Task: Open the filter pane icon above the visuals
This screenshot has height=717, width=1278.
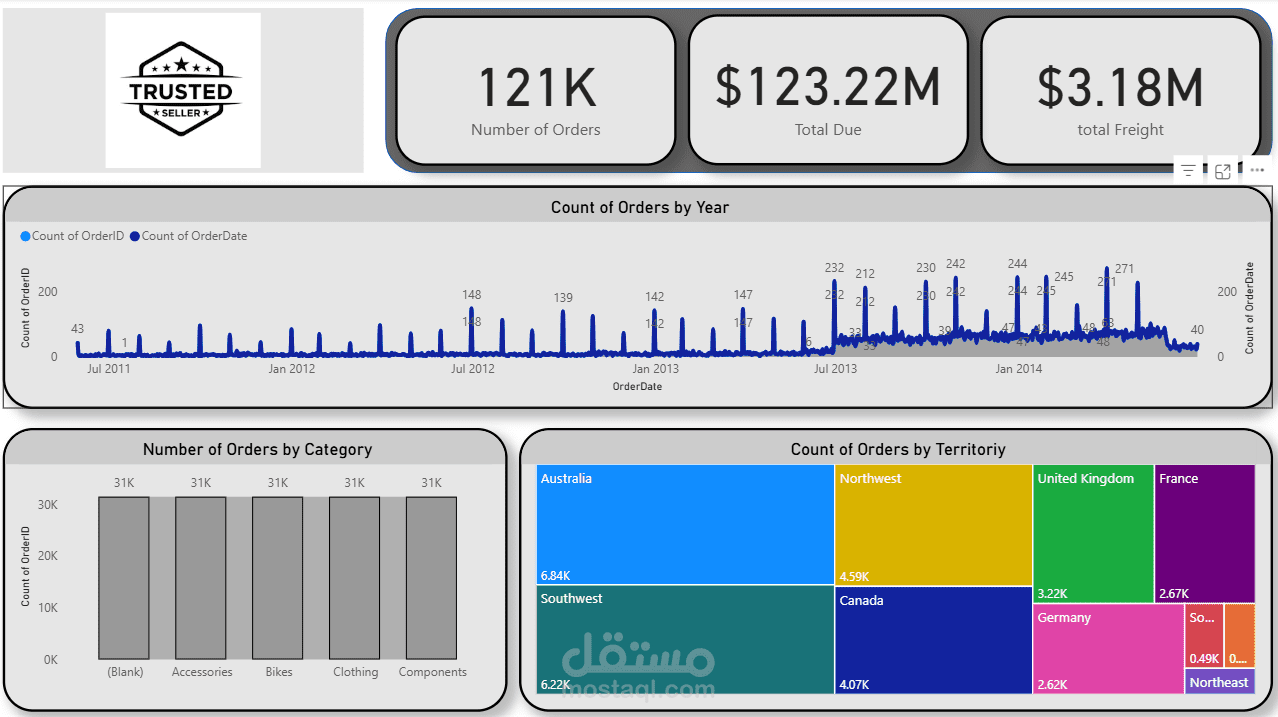Action: 1188,170
